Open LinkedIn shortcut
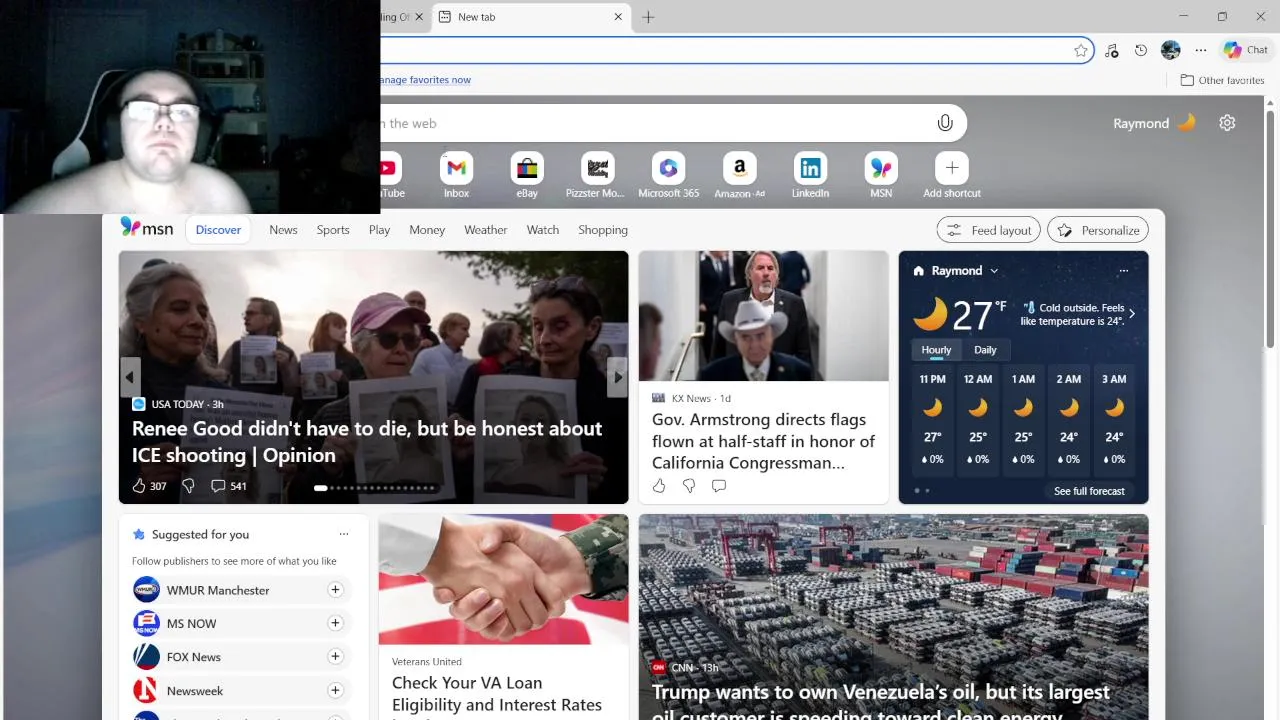This screenshot has width=1280, height=720. pyautogui.click(x=810, y=175)
